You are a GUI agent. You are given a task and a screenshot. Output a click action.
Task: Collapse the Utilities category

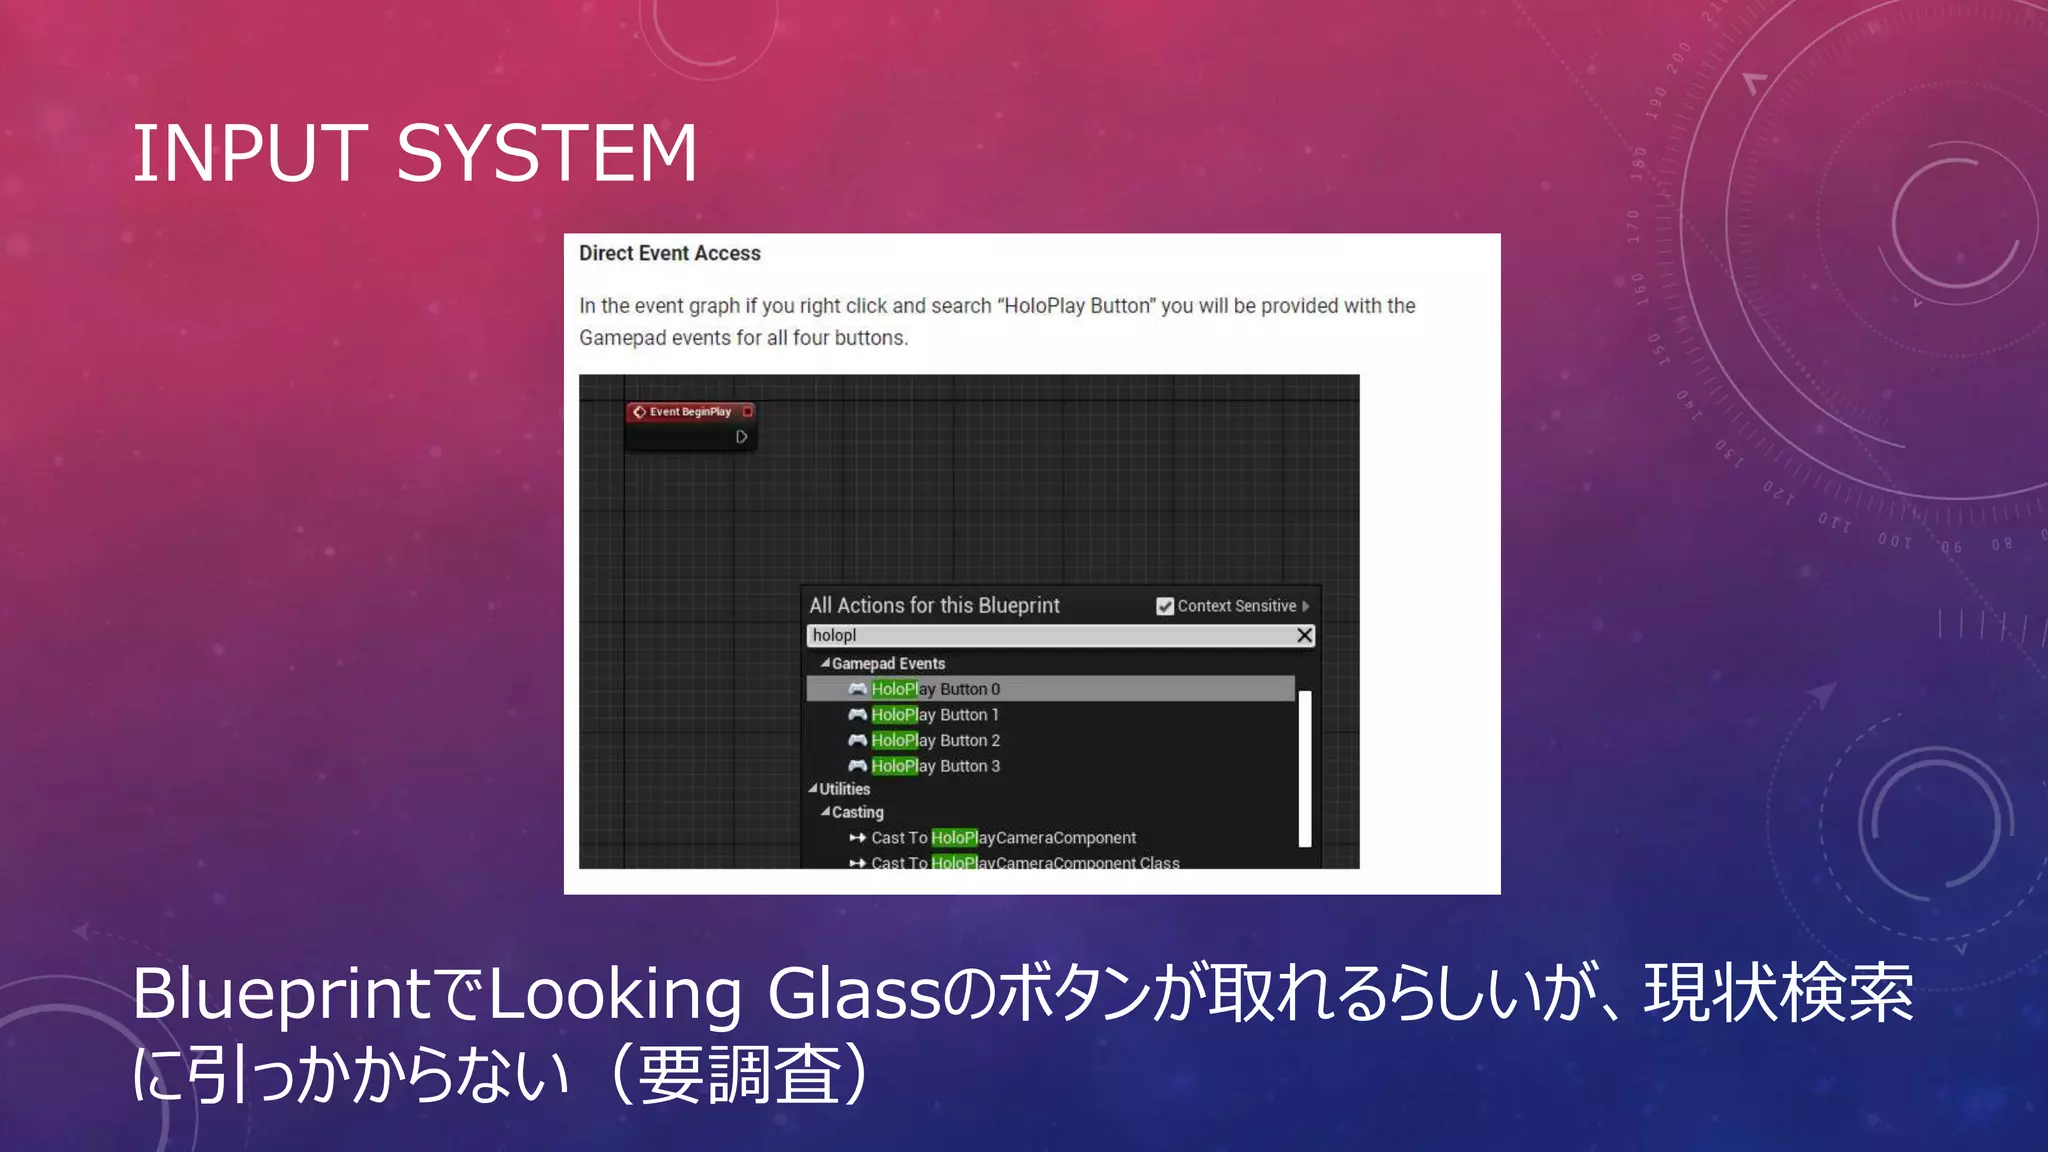(x=813, y=789)
